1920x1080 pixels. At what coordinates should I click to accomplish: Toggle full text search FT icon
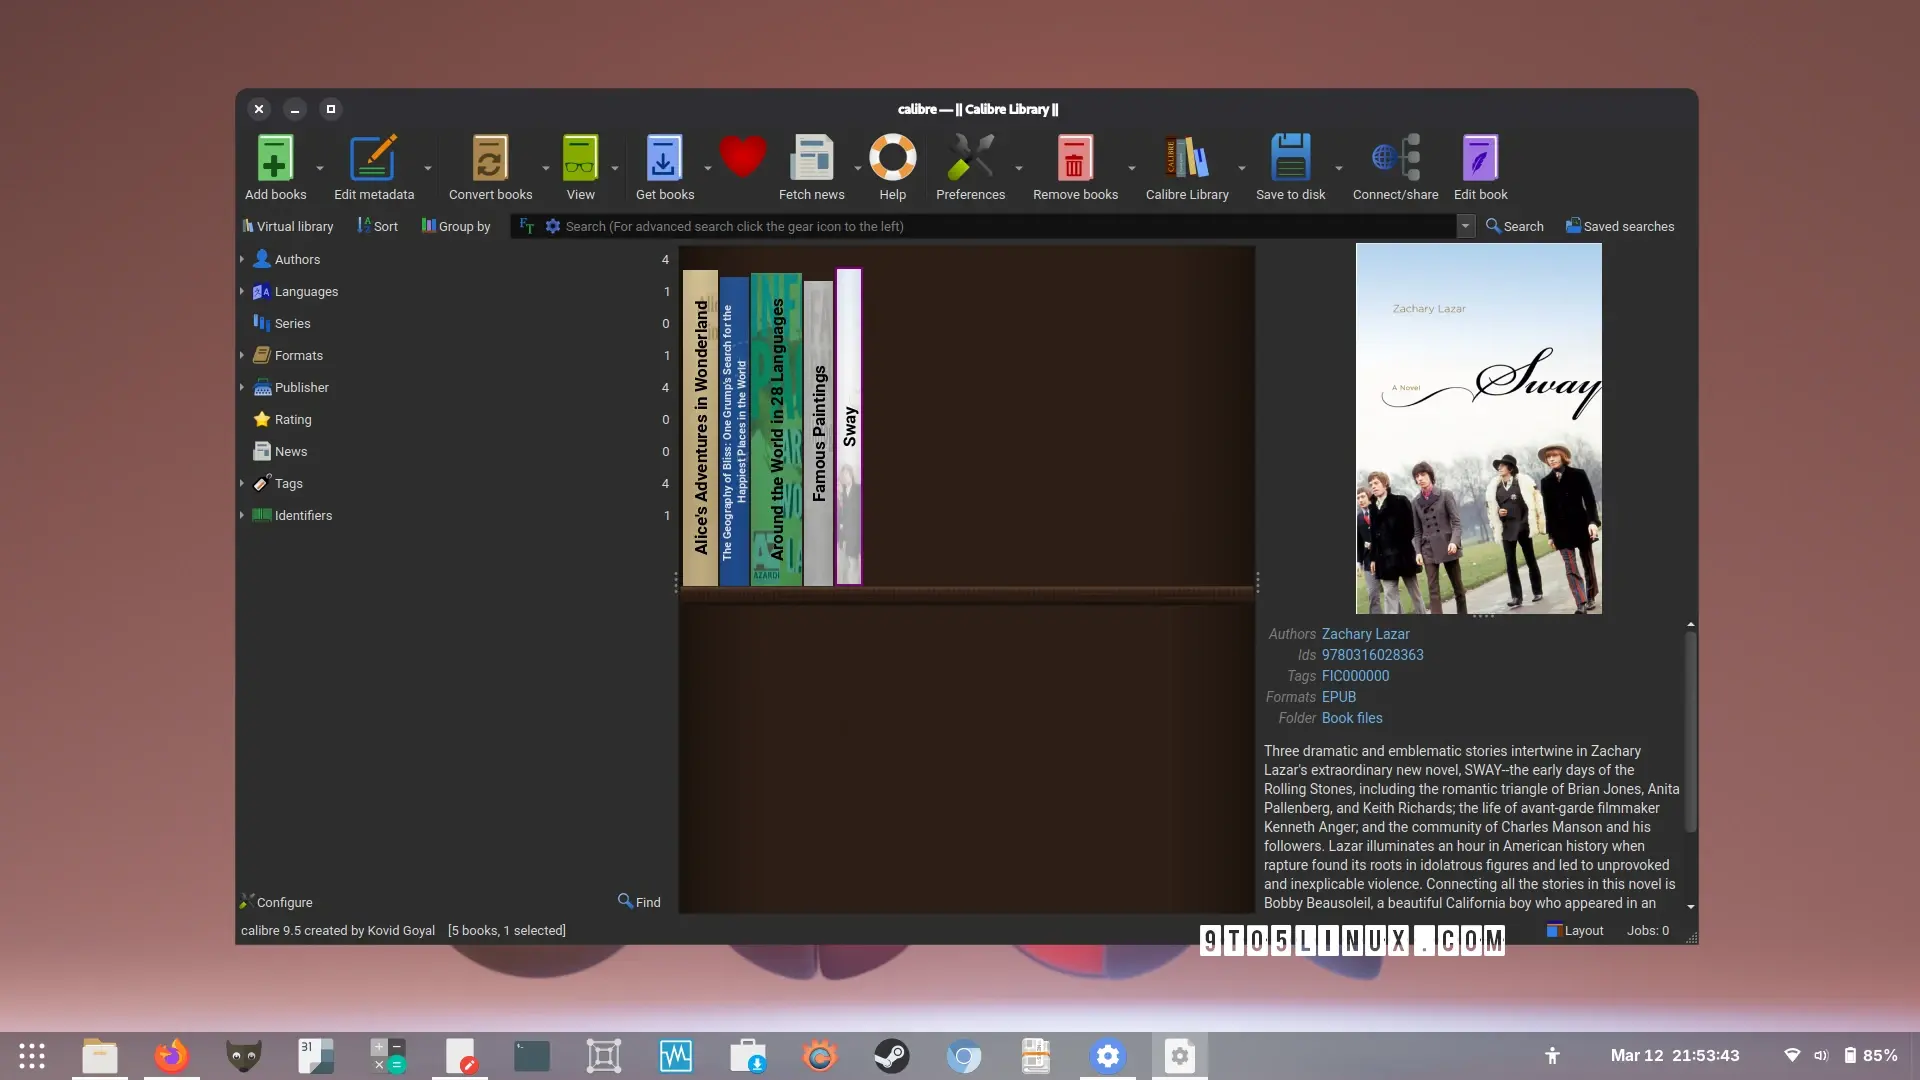[527, 226]
